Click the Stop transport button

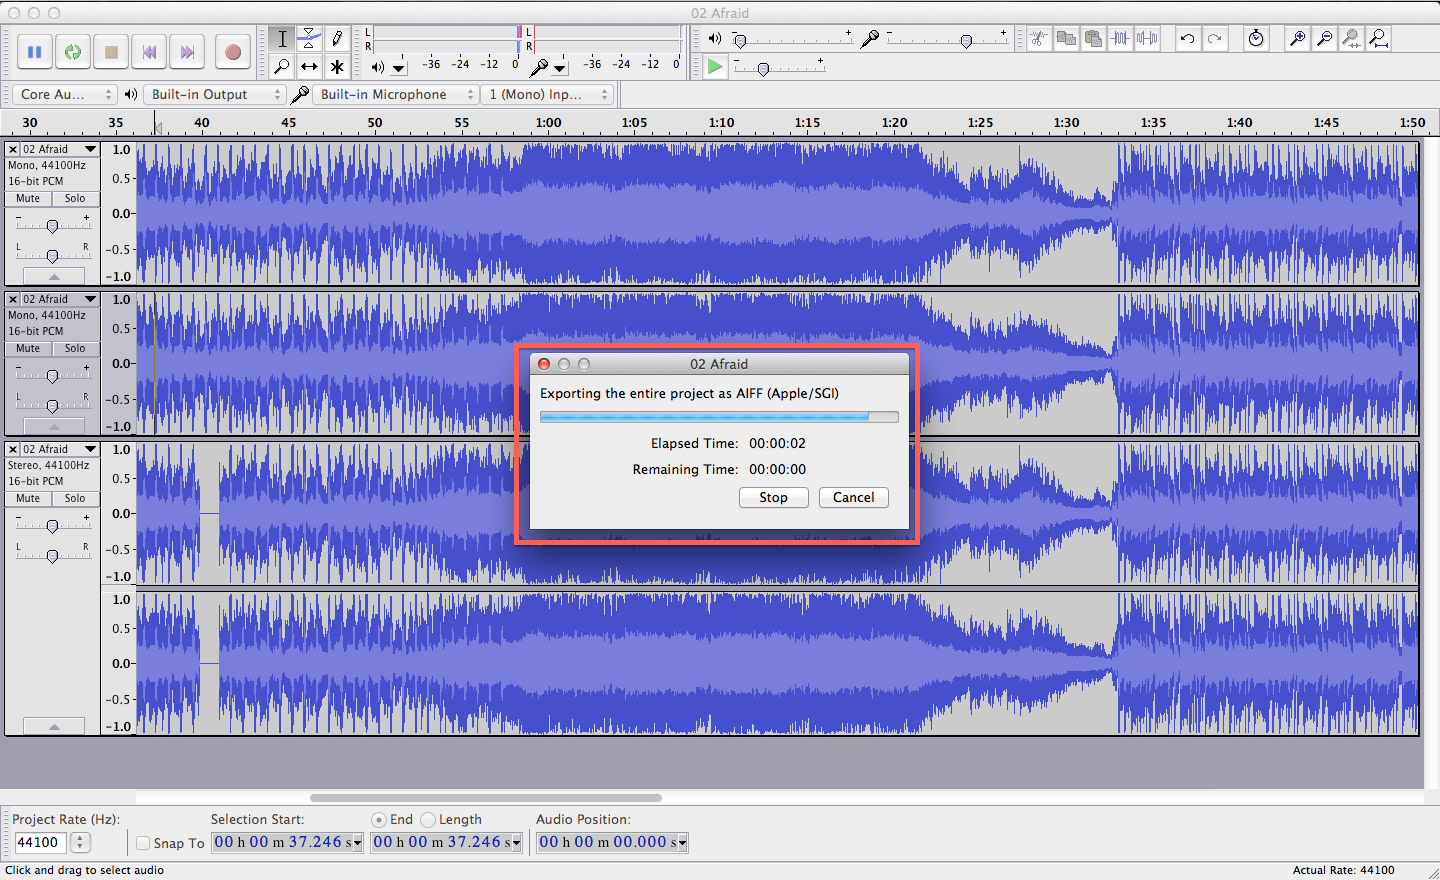[111, 52]
